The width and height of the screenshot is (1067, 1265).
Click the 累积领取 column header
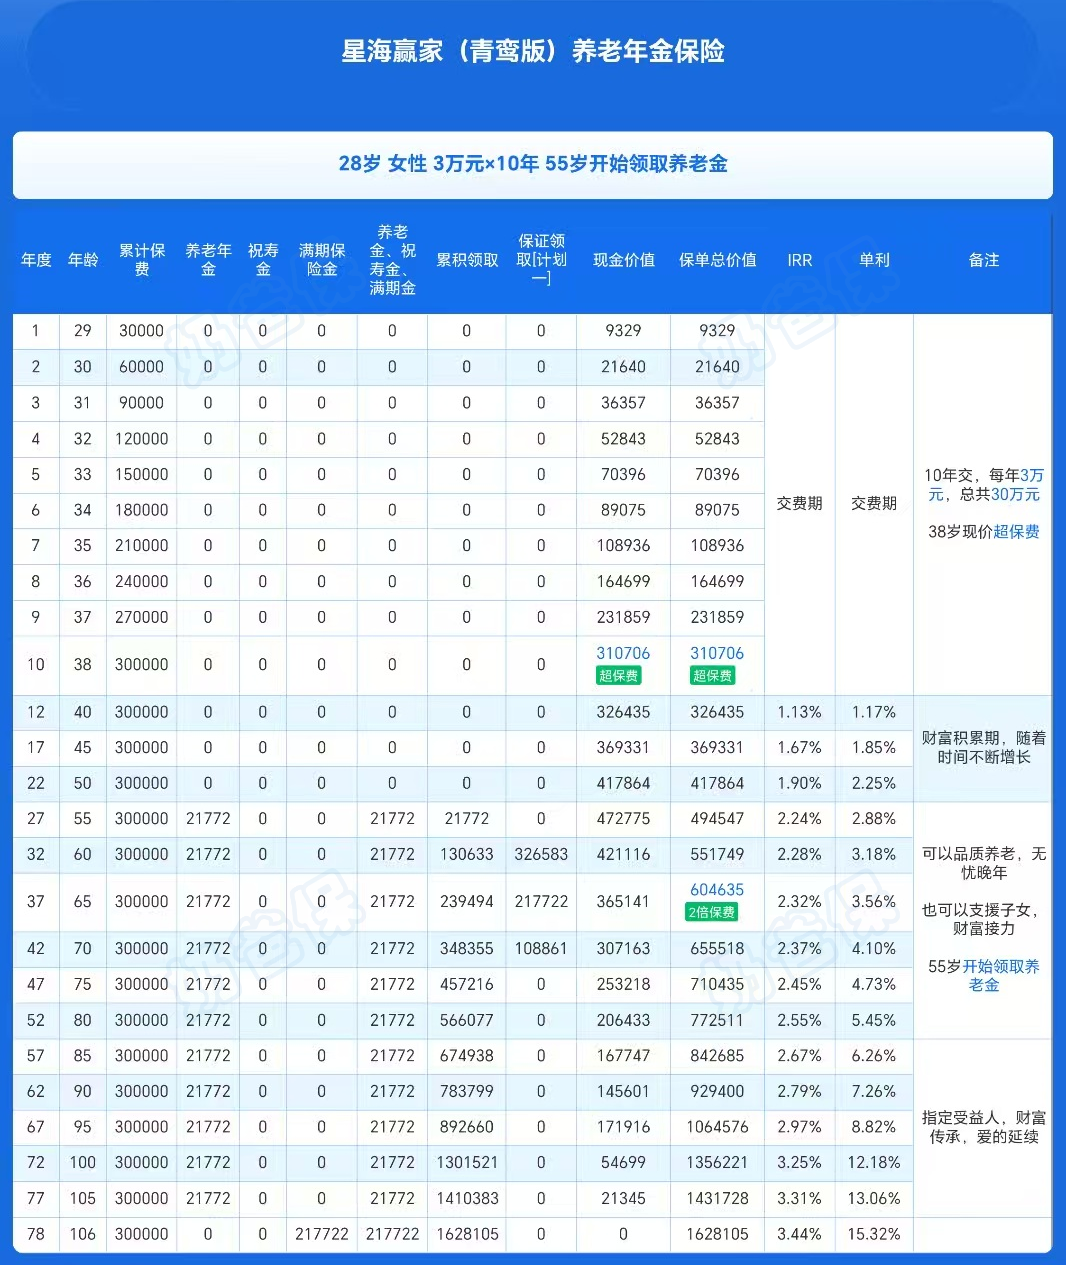tap(466, 260)
